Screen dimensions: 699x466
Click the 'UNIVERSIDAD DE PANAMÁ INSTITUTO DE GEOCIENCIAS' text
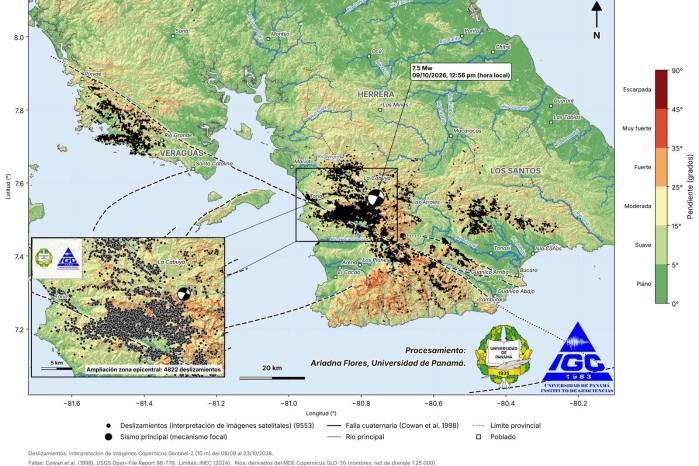click(578, 388)
